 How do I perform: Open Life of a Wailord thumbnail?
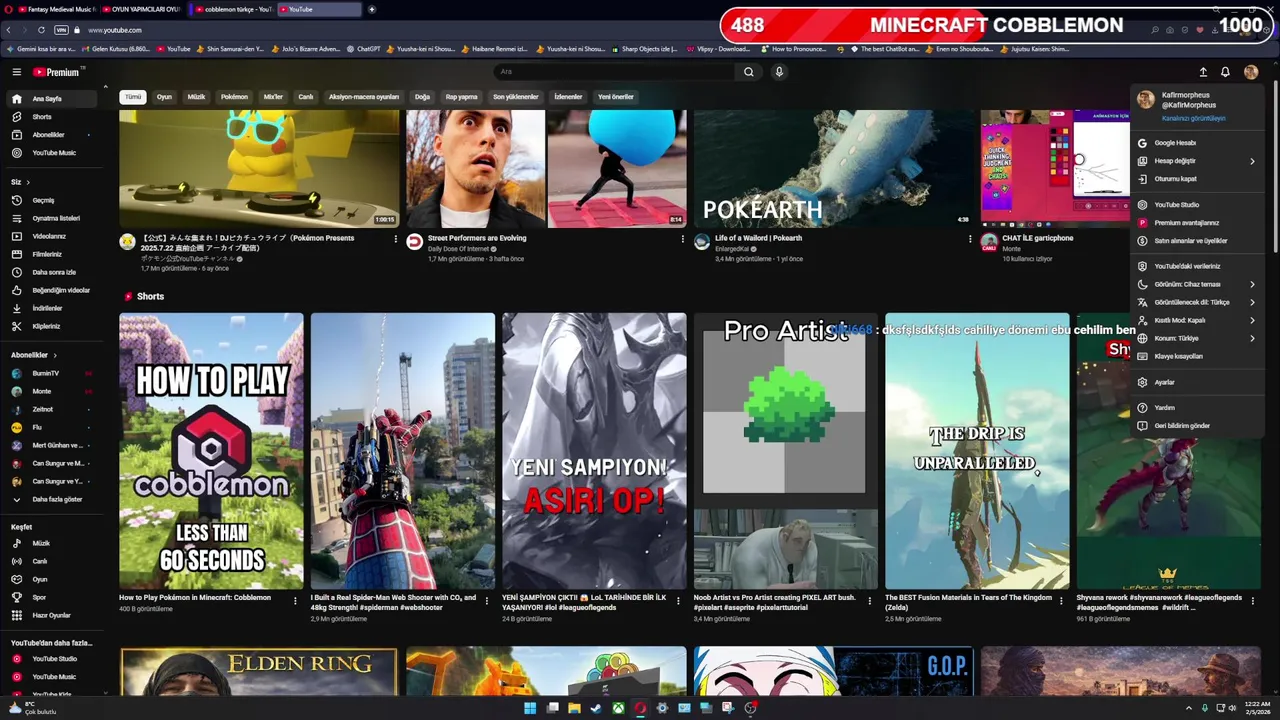833,168
